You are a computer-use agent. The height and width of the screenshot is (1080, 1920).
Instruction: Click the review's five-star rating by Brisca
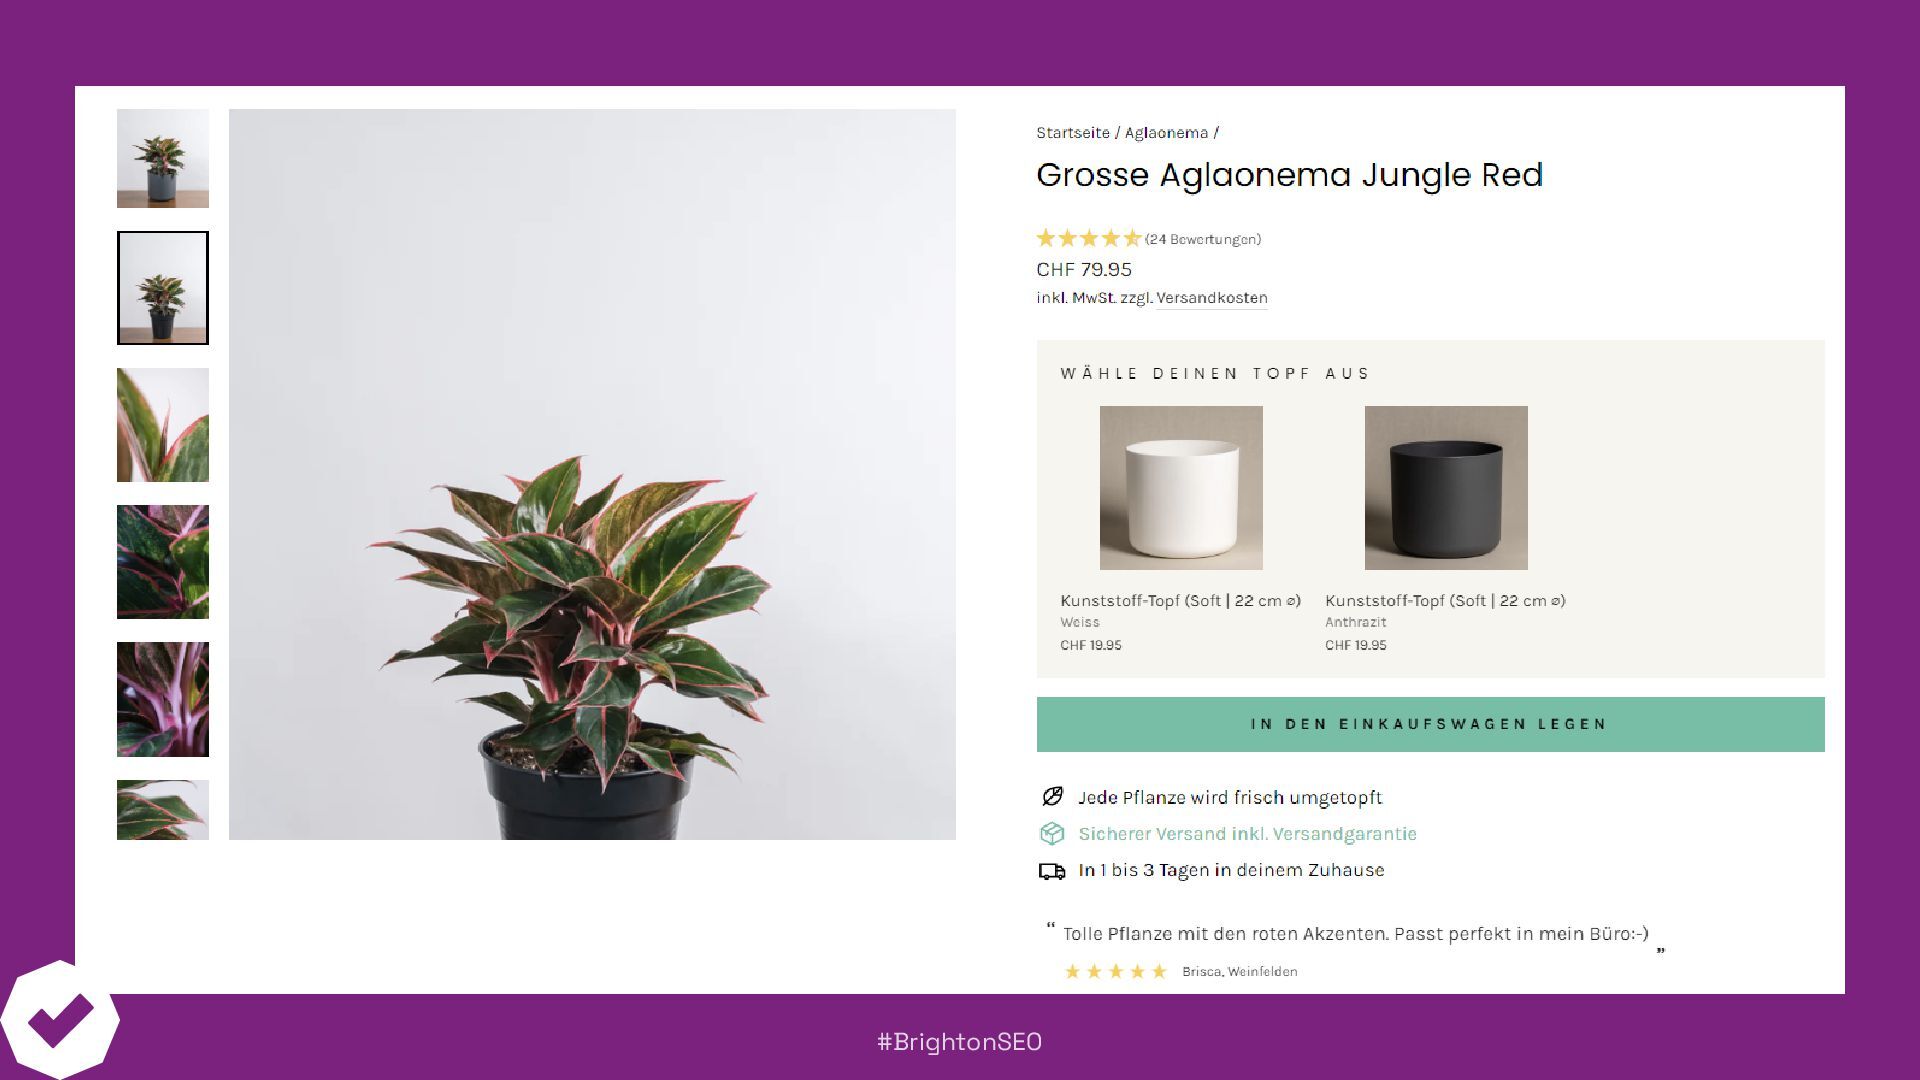1116,971
